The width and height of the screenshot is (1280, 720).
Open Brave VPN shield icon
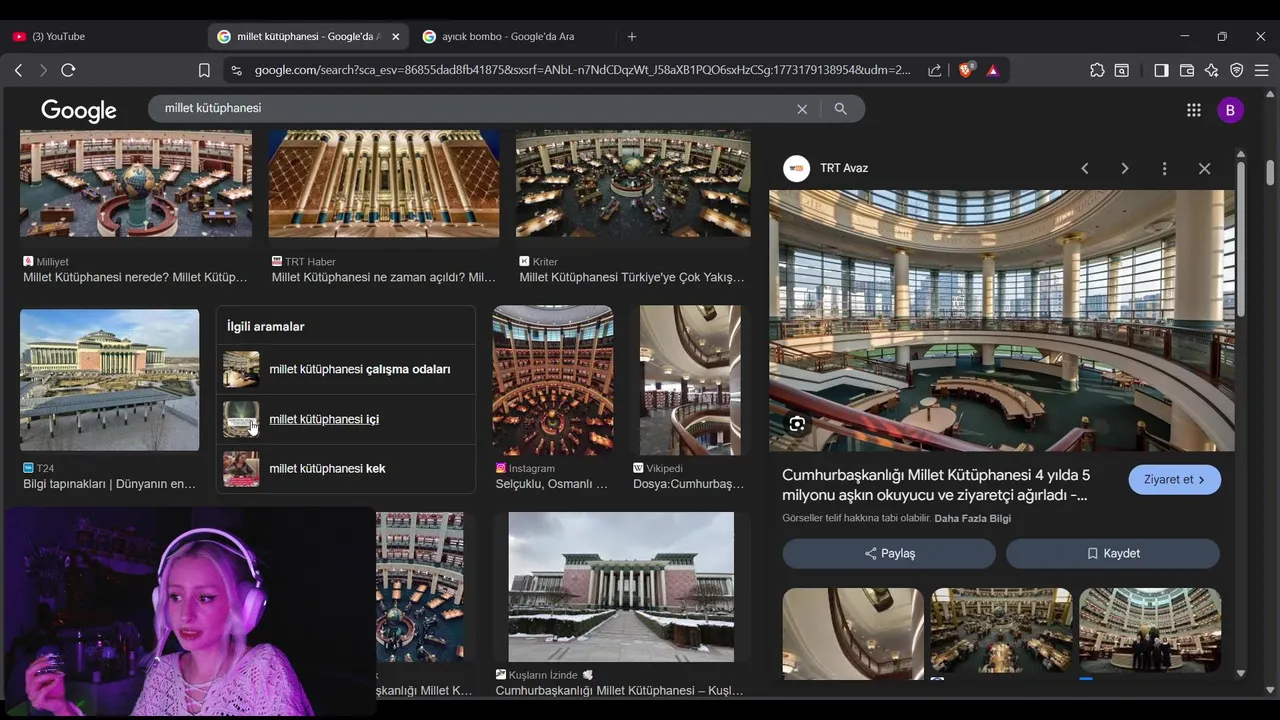1237,70
